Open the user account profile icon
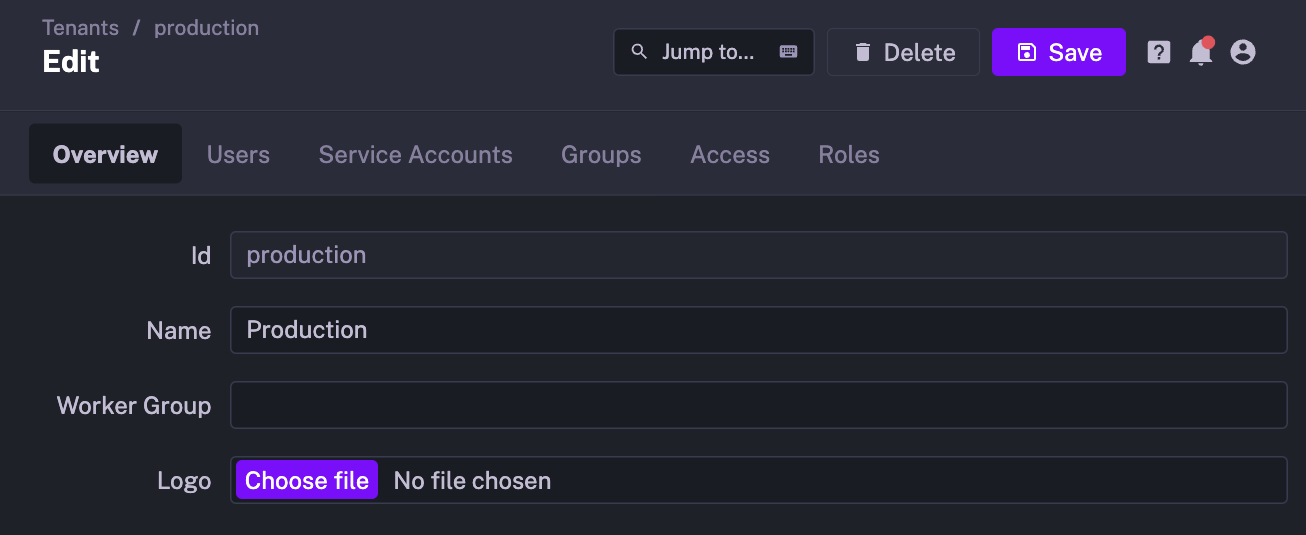Image resolution: width=1306 pixels, height=535 pixels. coord(1242,52)
